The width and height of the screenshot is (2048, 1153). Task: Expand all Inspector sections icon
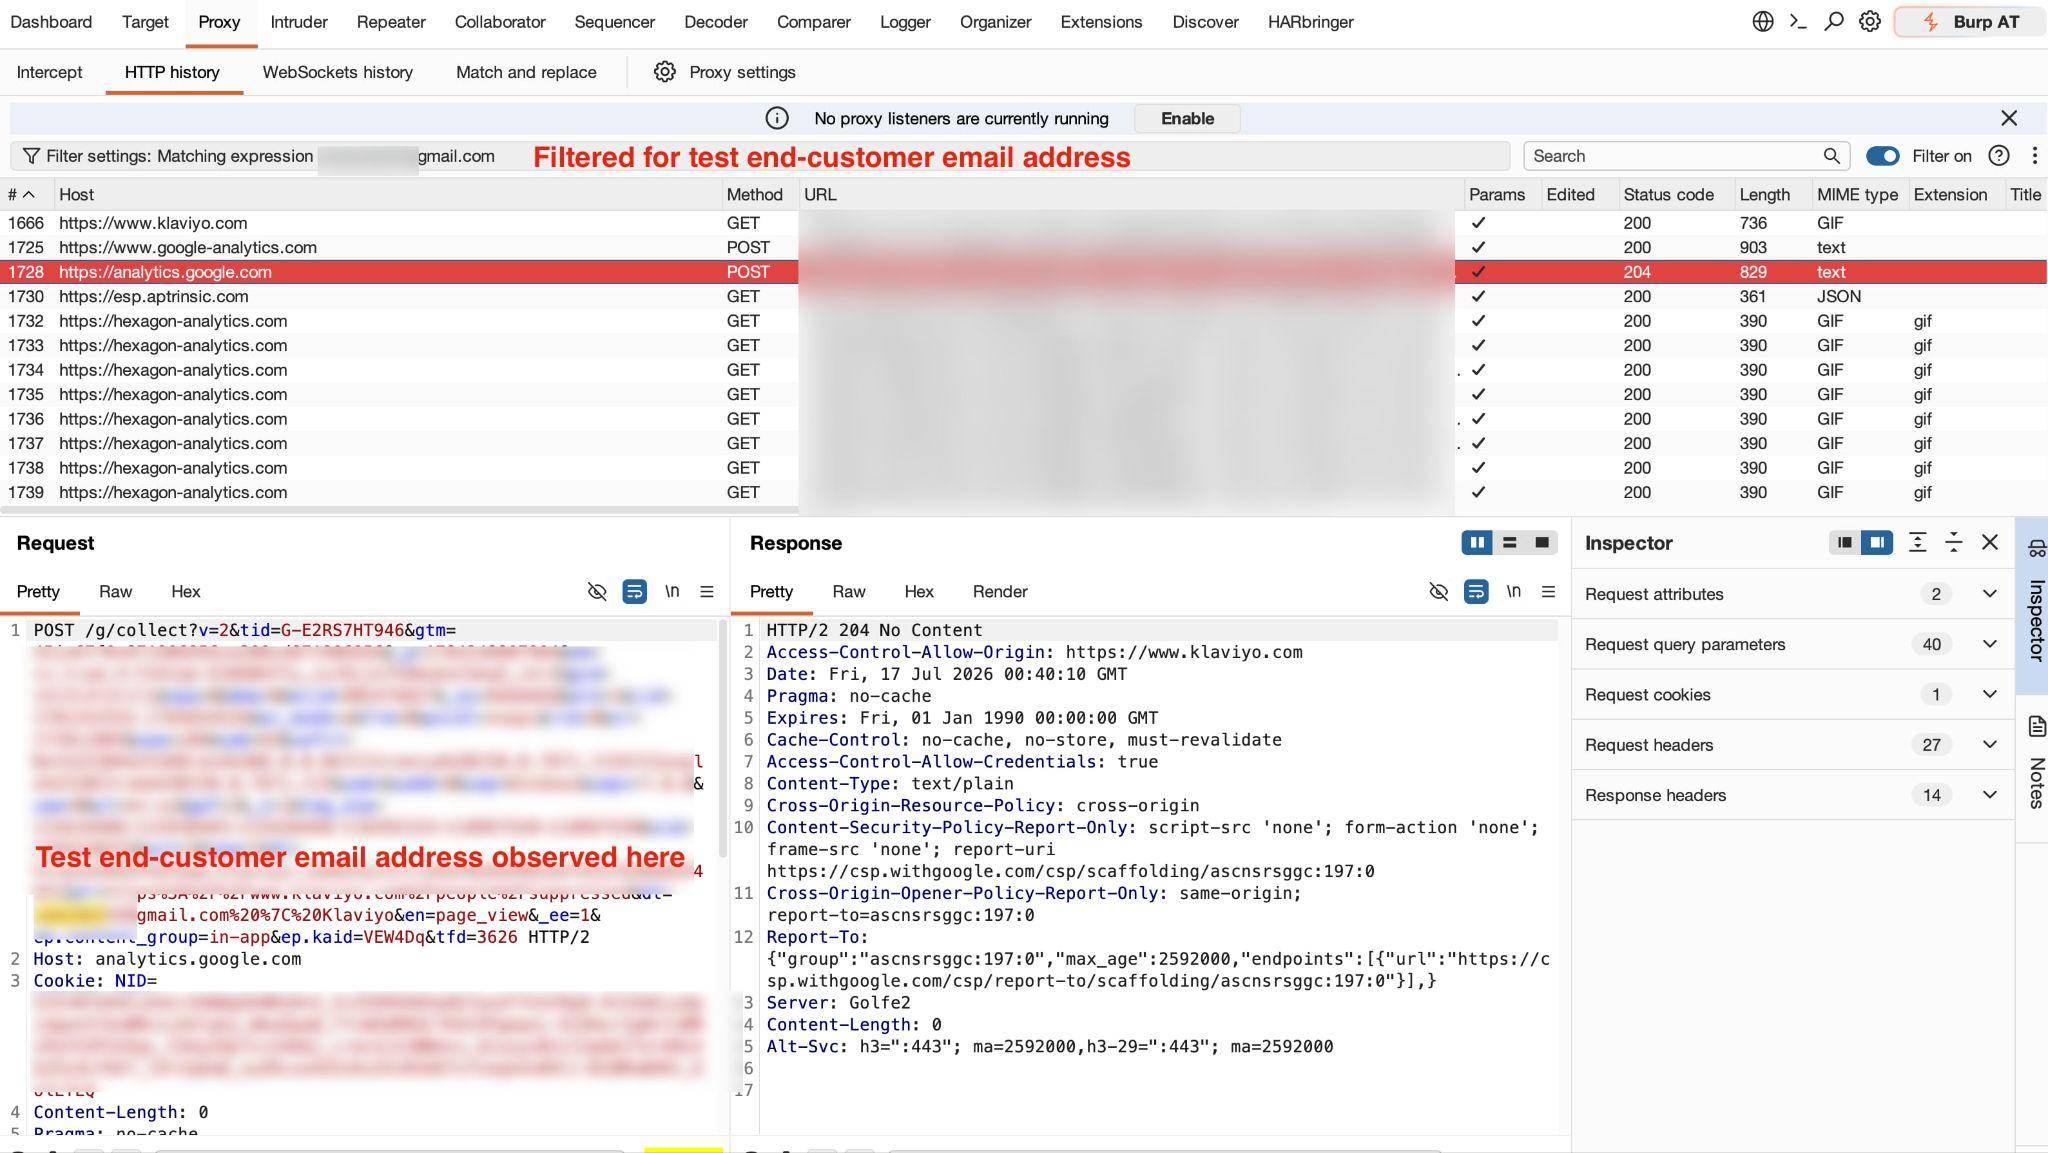point(1917,543)
